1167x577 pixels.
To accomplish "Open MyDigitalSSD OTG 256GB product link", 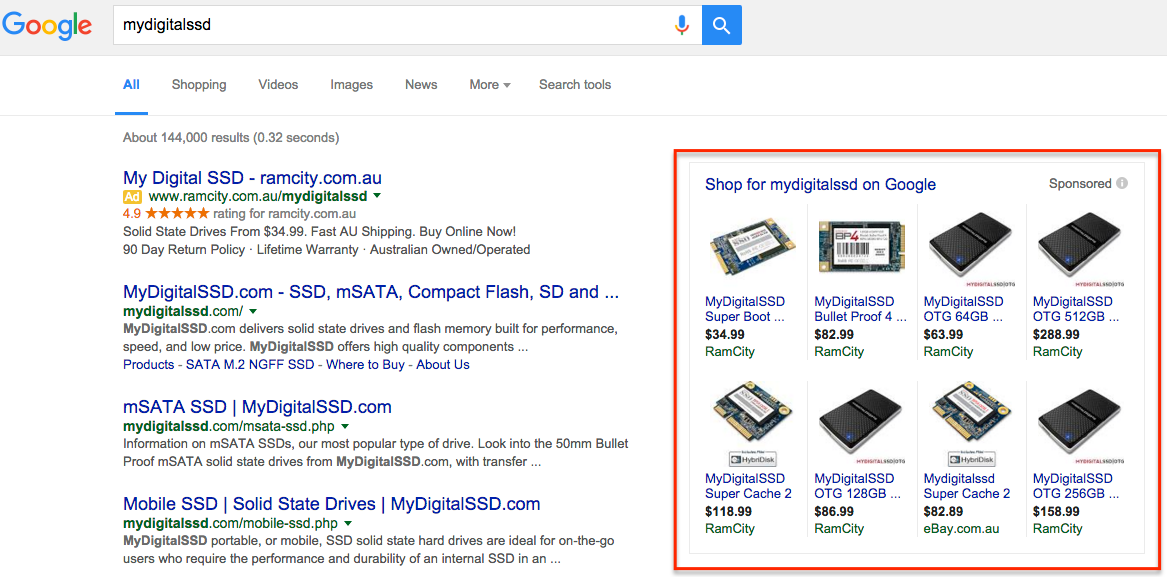I will pyautogui.click(x=1074, y=485).
